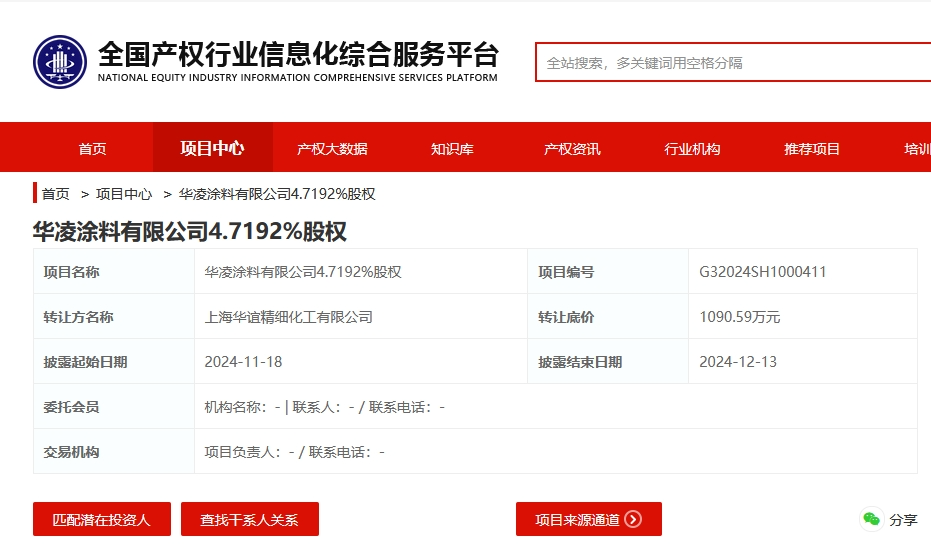Open the 推荐项目 navigation item
This screenshot has height=558, width=931.
pyautogui.click(x=812, y=148)
